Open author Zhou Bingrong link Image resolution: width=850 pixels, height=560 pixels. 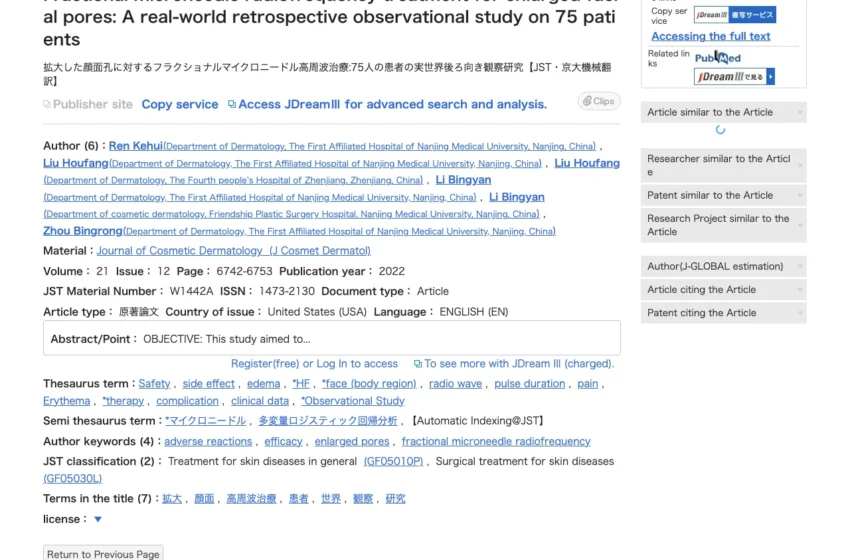(x=83, y=231)
